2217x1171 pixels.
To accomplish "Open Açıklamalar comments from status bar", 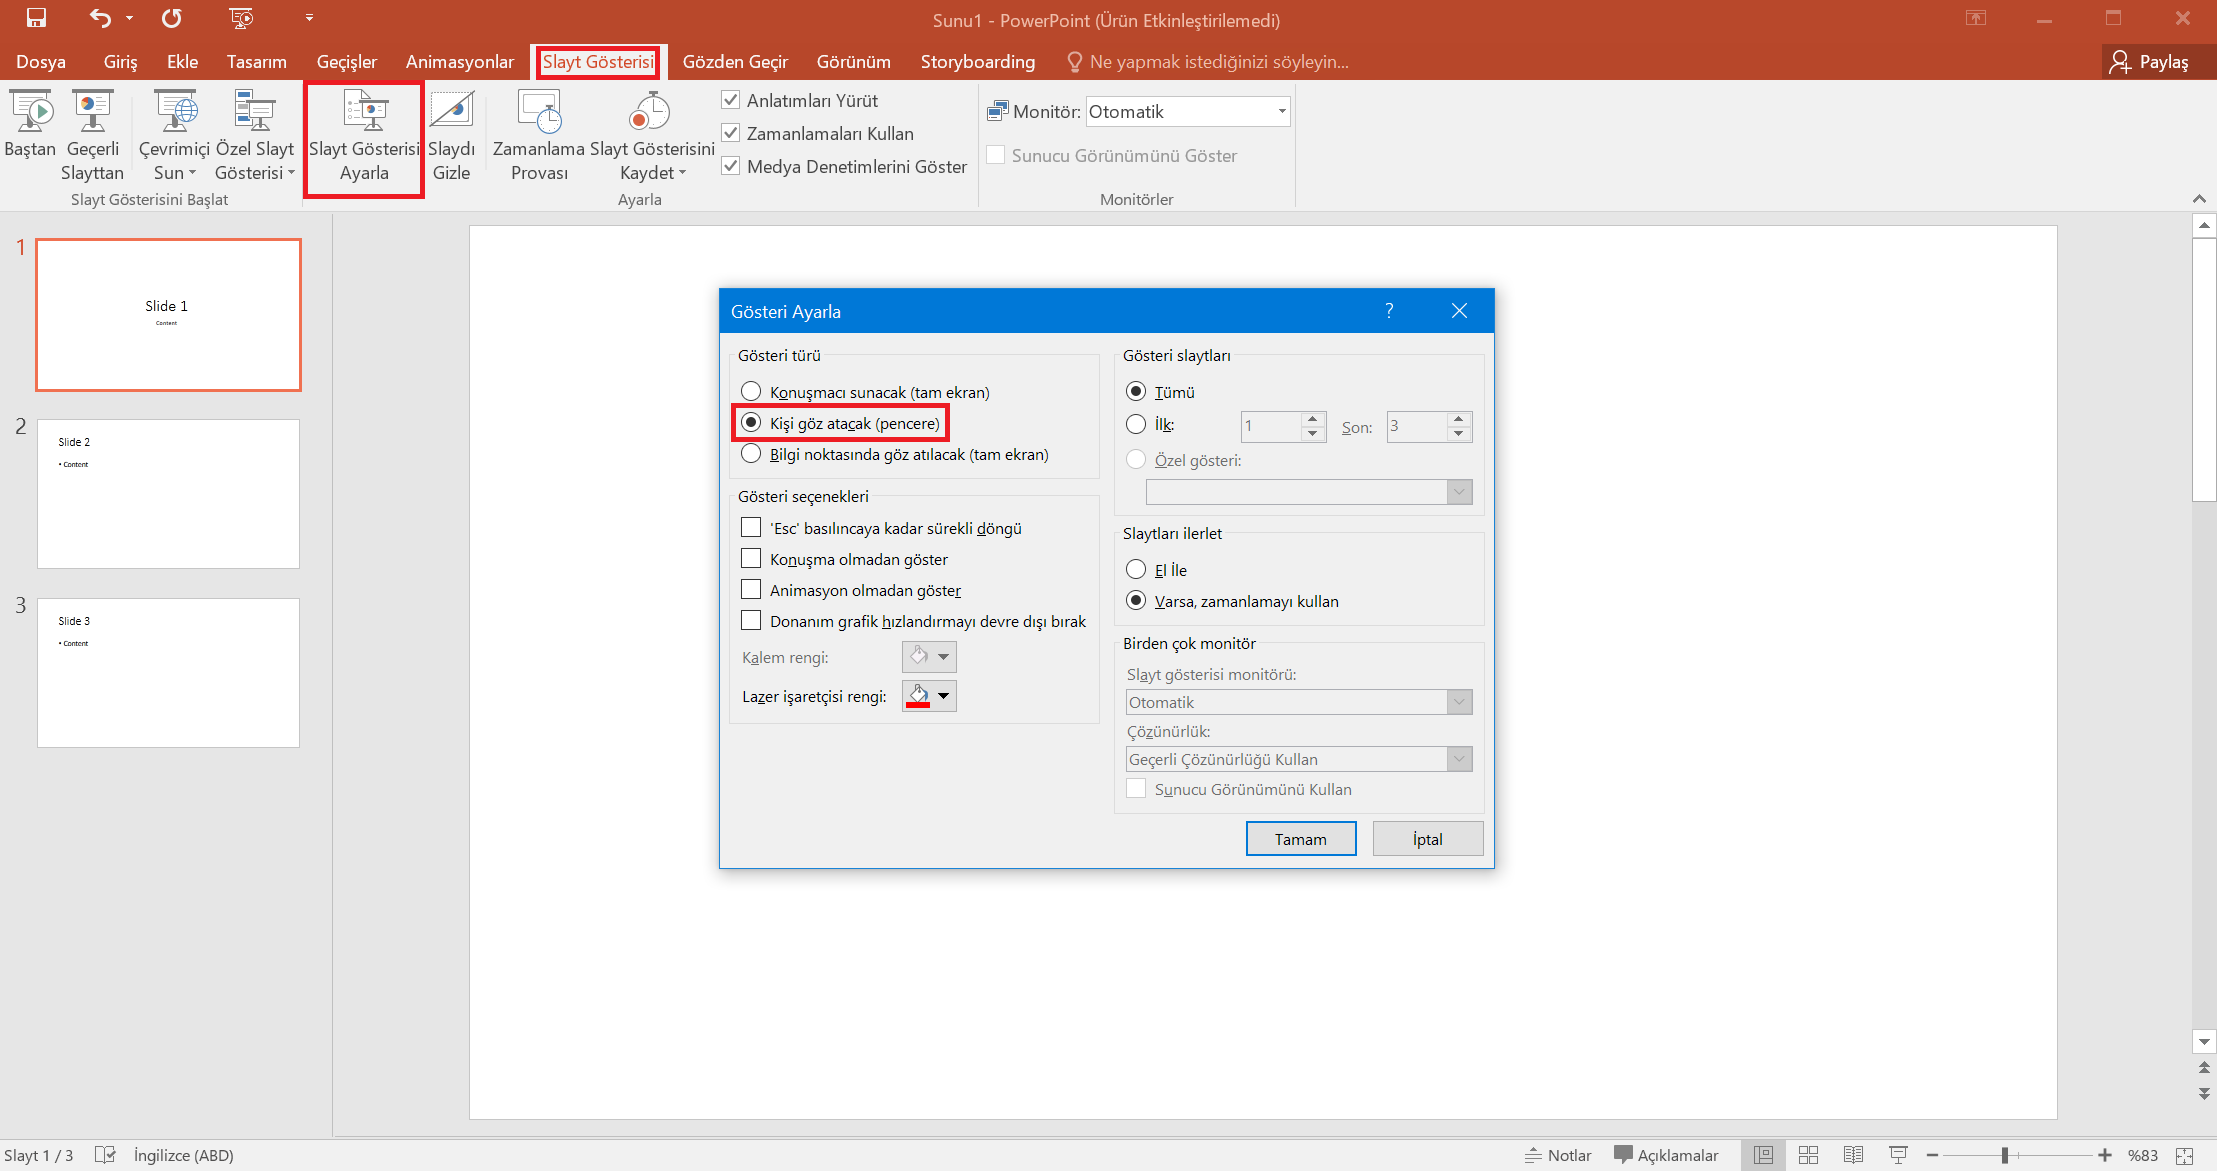I will click(x=1666, y=1155).
